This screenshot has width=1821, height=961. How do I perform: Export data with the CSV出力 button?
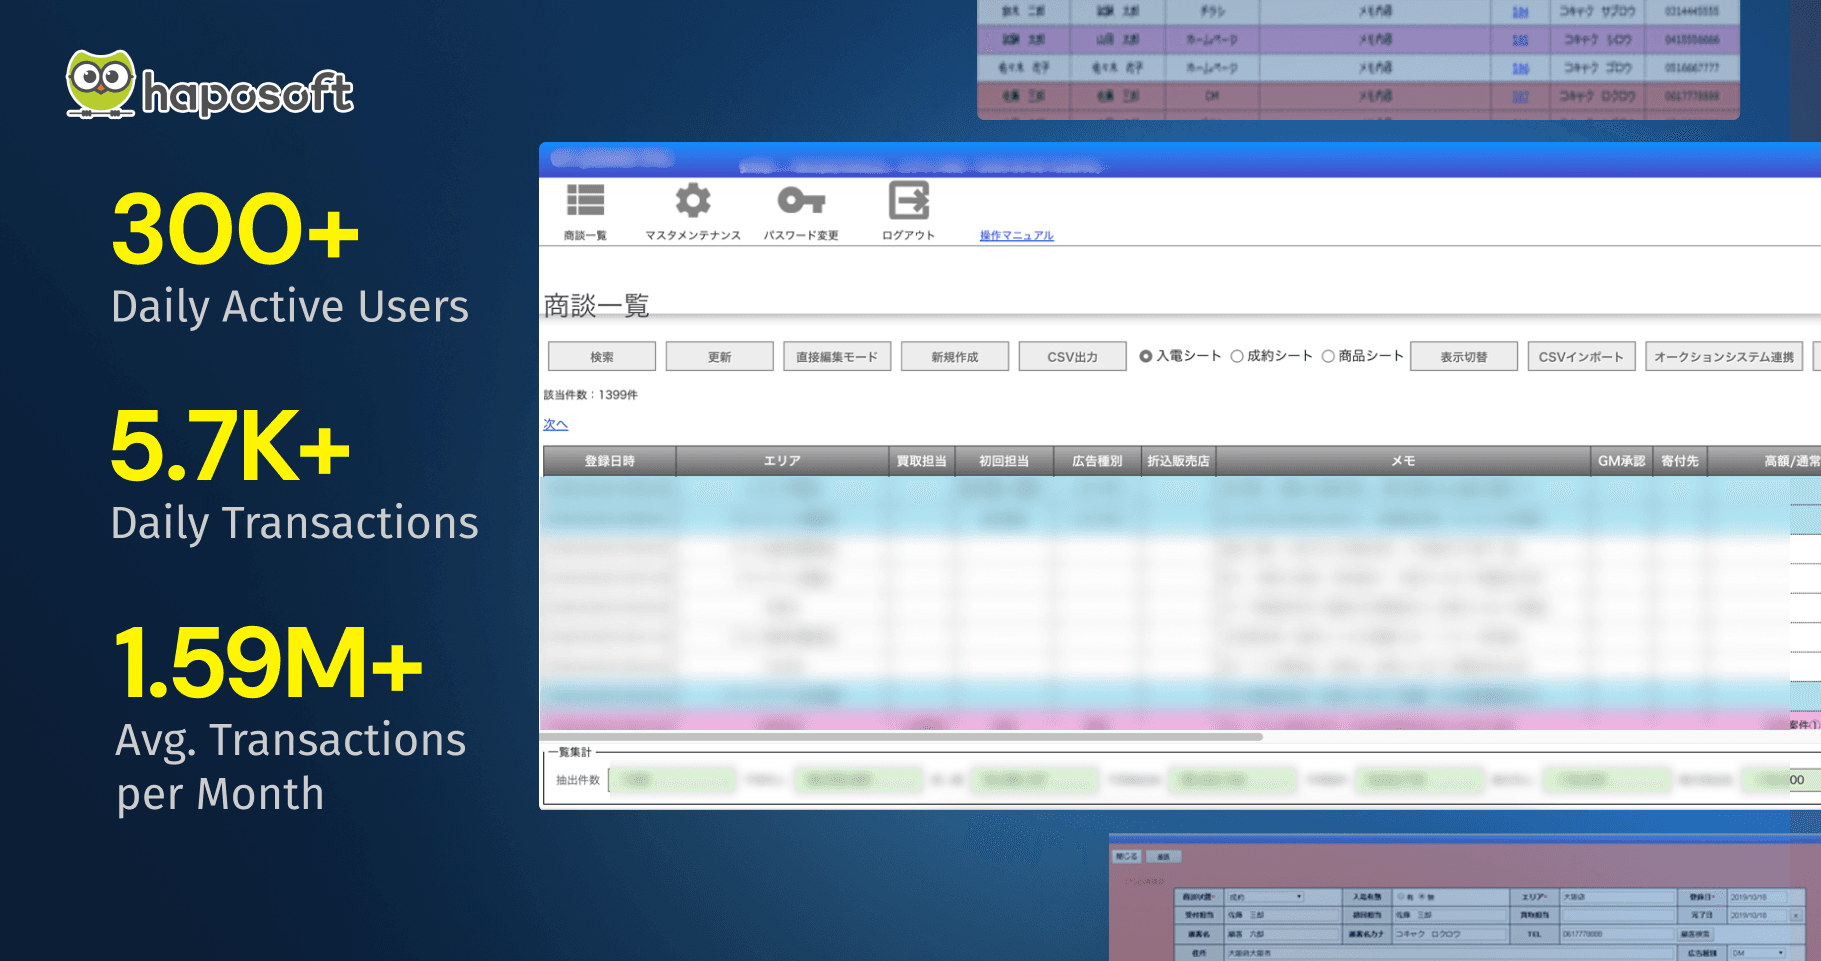[1071, 356]
